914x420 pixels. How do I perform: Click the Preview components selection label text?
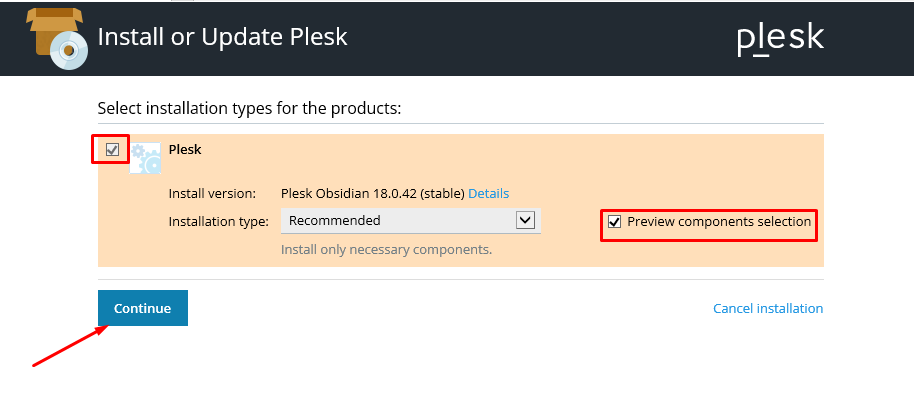[x=719, y=222]
